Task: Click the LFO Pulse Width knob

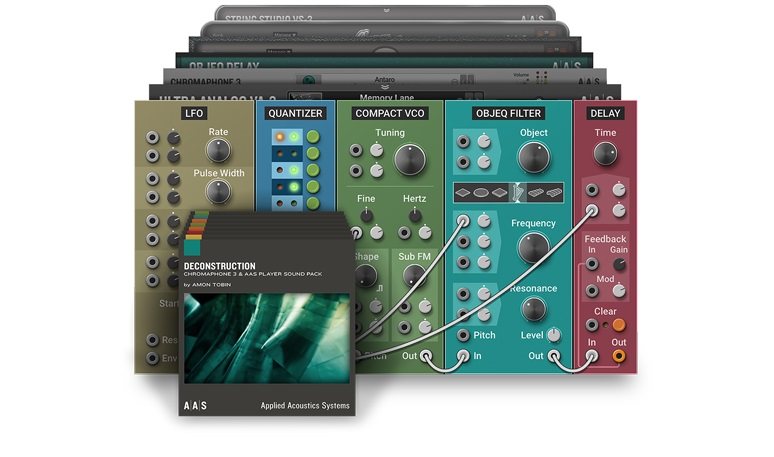Action: click(218, 191)
